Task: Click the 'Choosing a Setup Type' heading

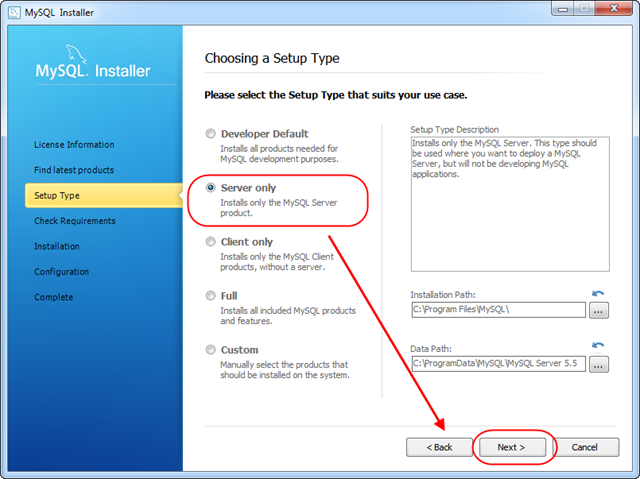Action: tap(272, 58)
